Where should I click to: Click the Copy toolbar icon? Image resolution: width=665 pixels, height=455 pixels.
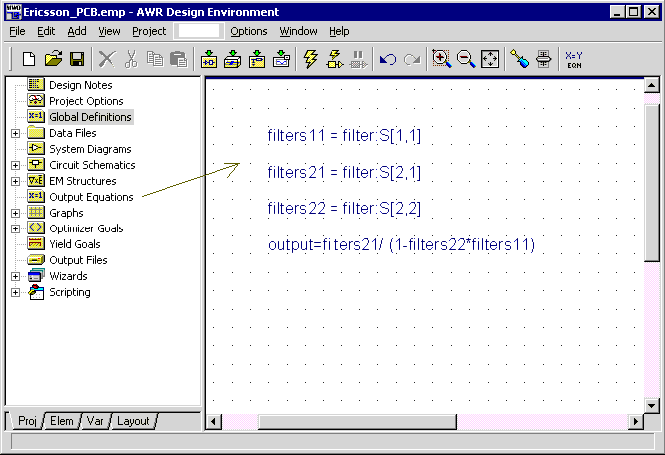click(x=155, y=59)
